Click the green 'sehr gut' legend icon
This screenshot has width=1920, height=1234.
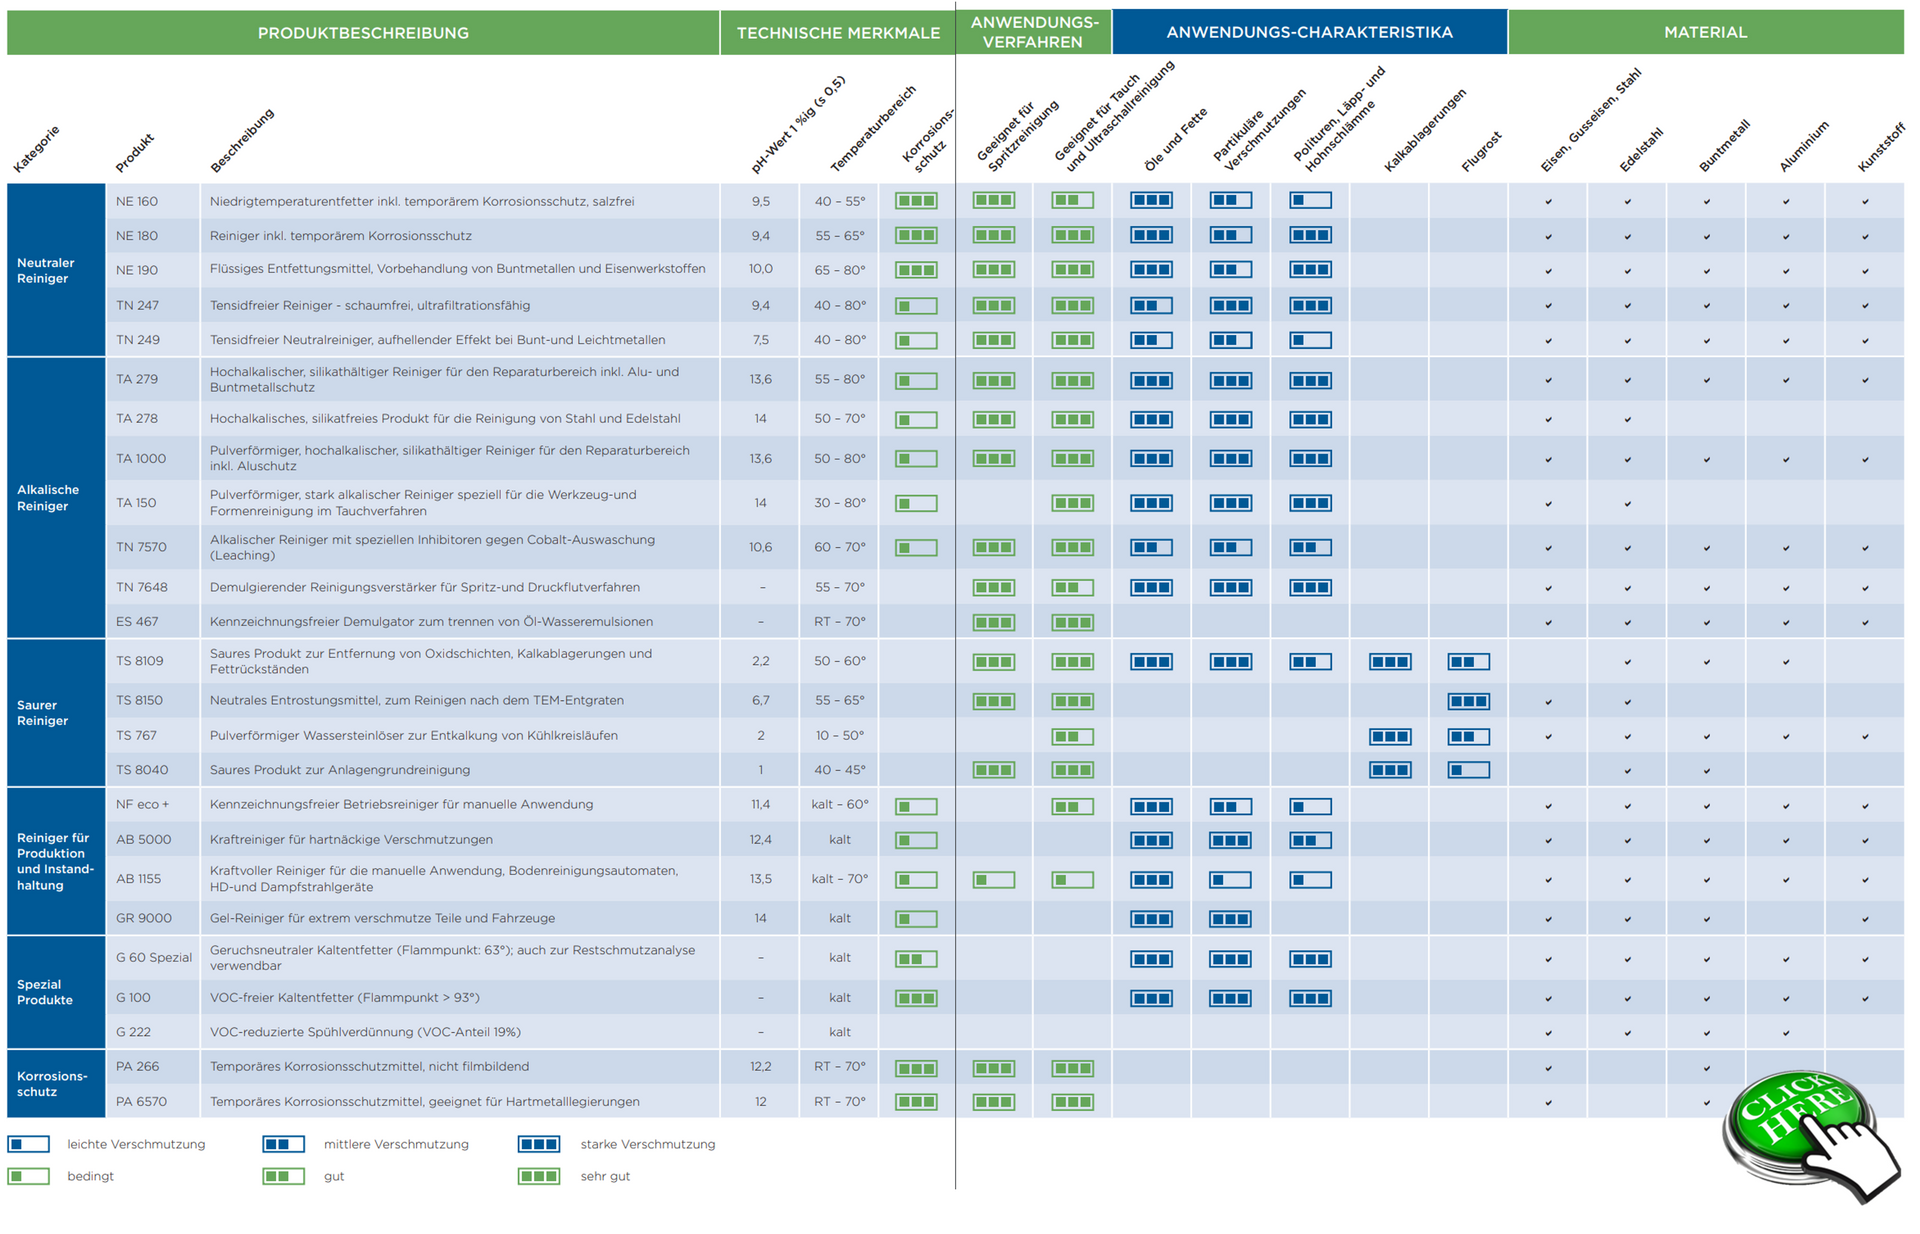[x=539, y=1176]
